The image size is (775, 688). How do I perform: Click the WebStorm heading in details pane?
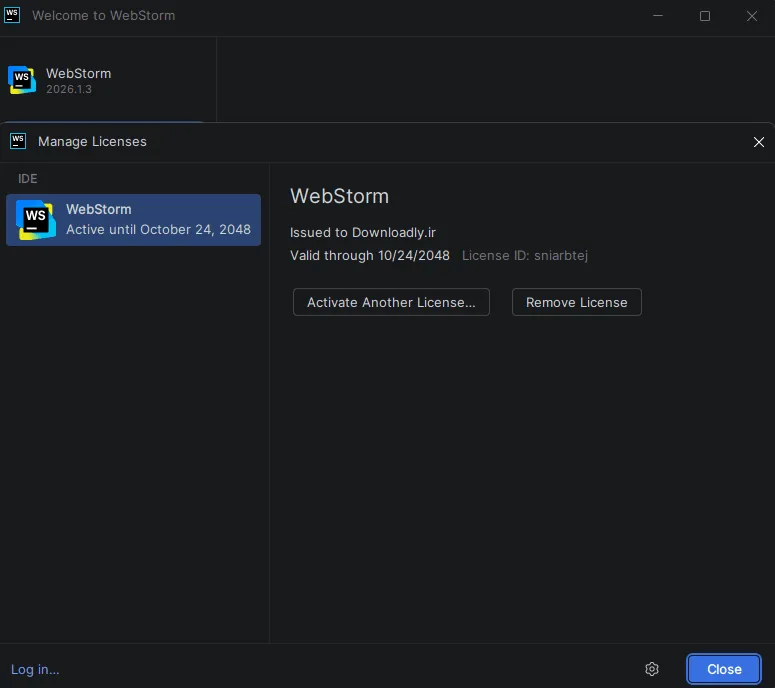tap(340, 196)
